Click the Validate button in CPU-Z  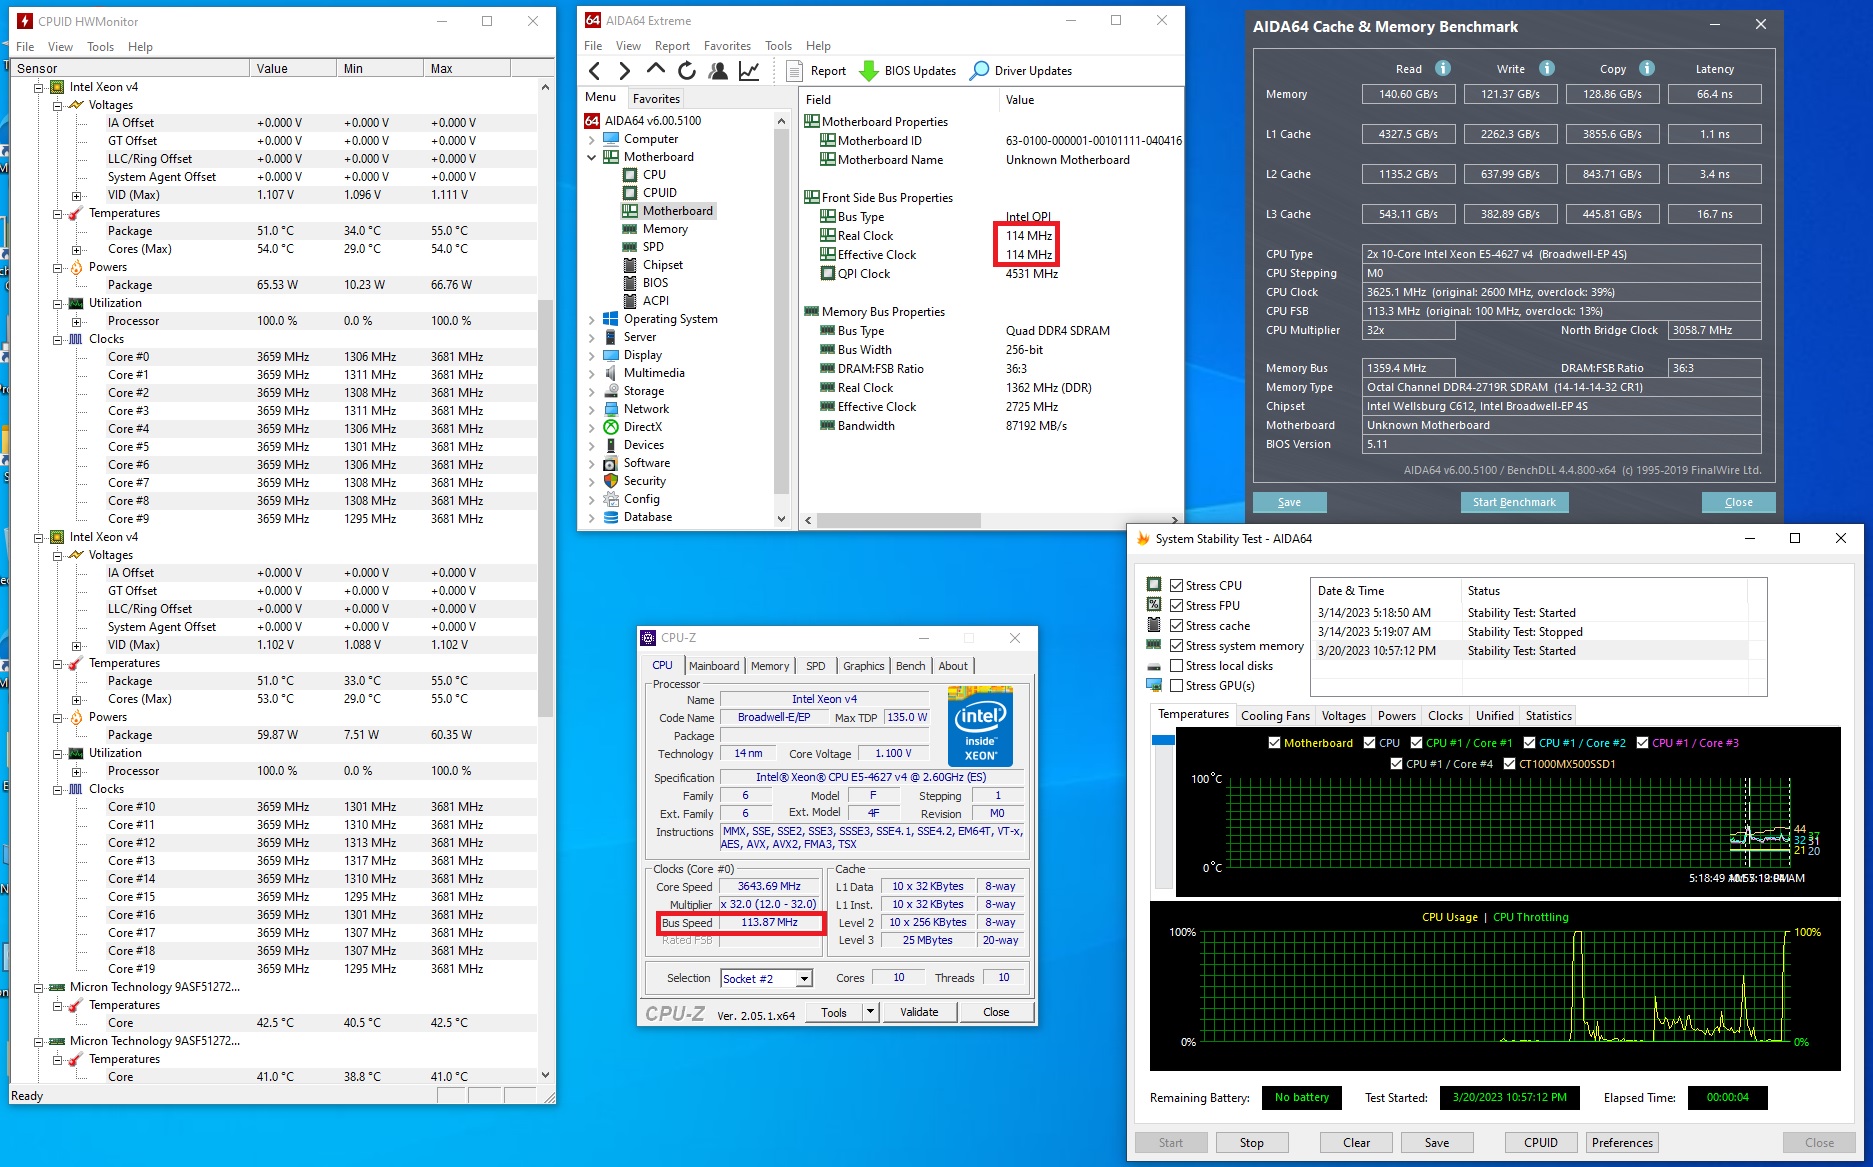pyautogui.click(x=919, y=1012)
